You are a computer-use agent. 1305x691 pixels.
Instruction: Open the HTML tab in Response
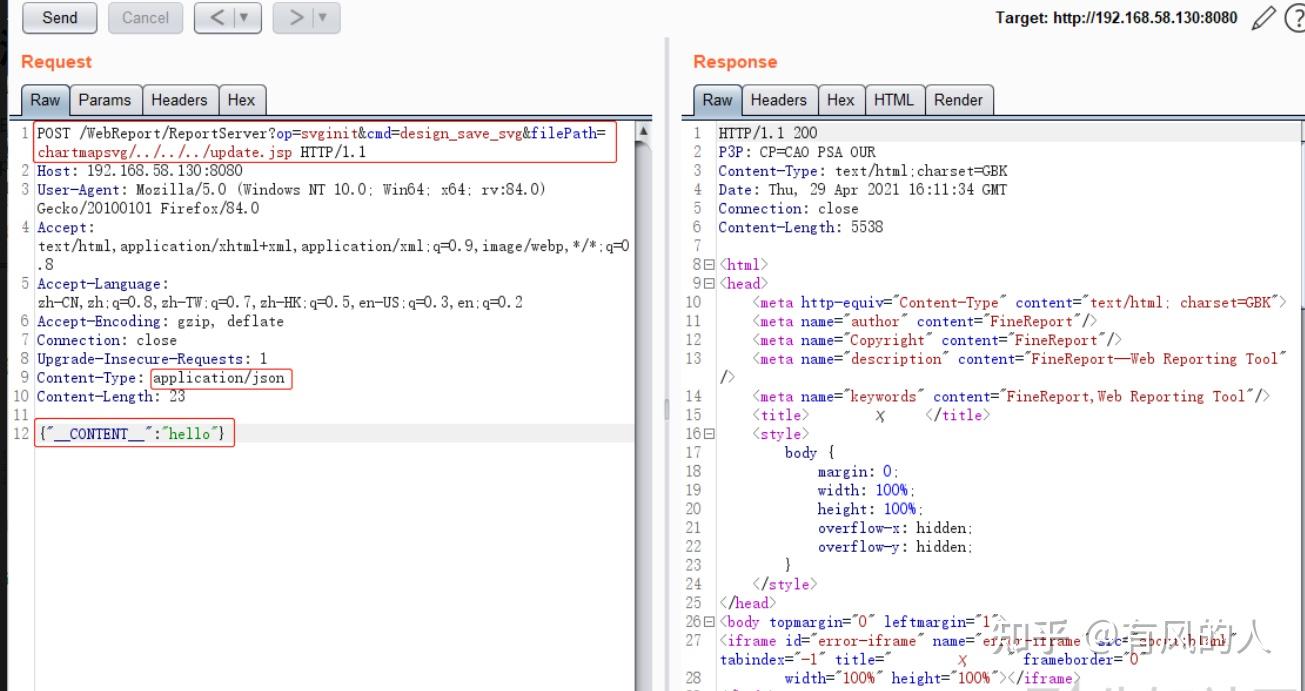pyautogui.click(x=894, y=100)
